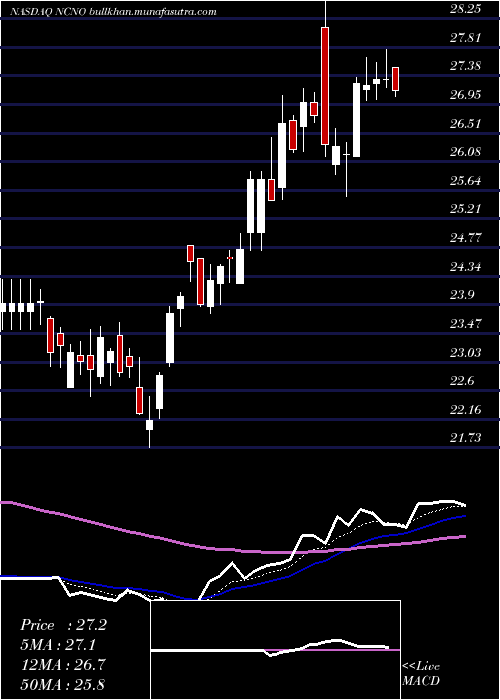Click the Price : 27.2 readout
500x700 pixels.
pos(63,625)
